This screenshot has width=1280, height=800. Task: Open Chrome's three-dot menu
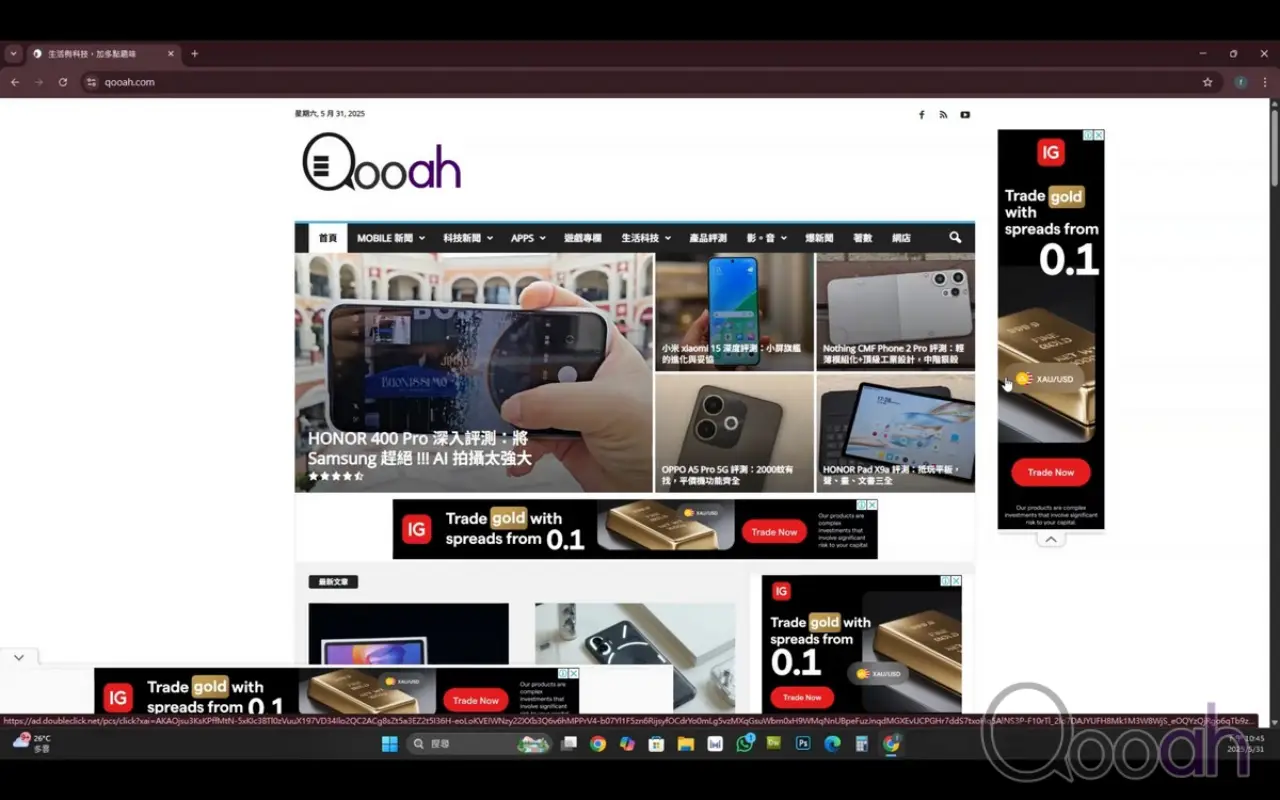click(x=1265, y=82)
